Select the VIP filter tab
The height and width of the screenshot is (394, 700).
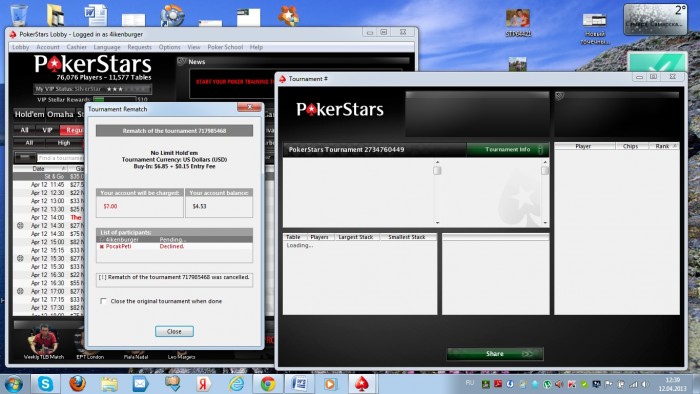point(47,130)
